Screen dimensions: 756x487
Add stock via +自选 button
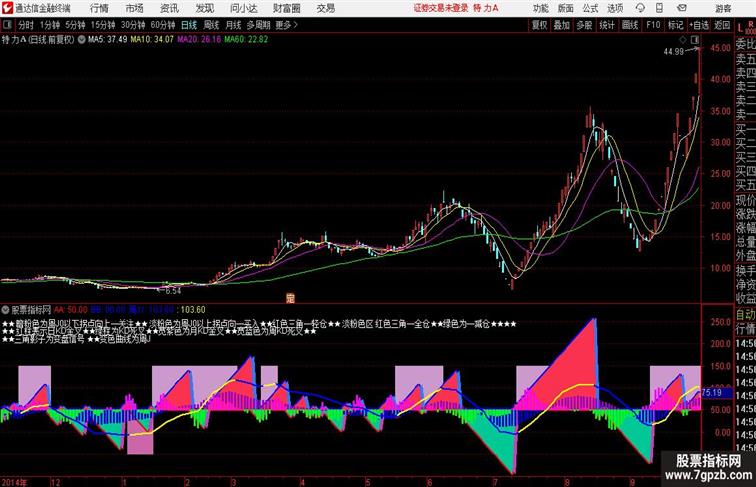699,25
